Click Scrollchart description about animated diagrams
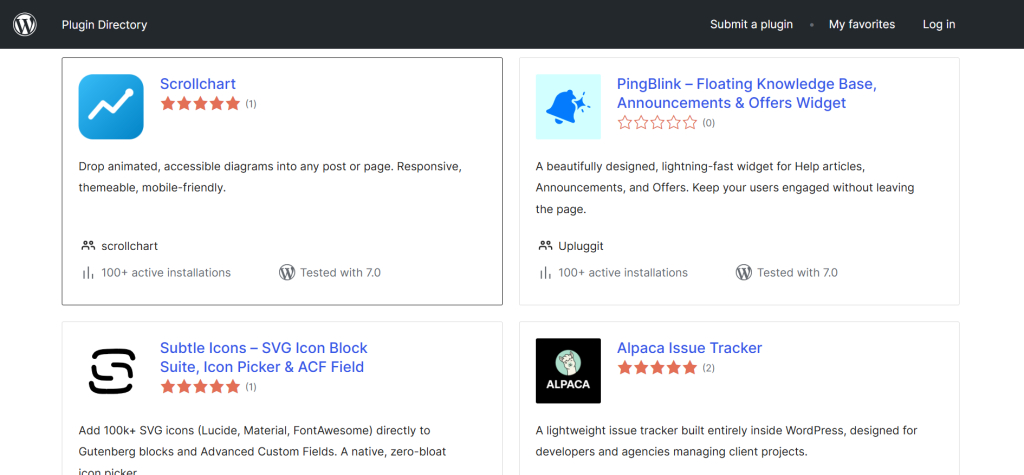The width and height of the screenshot is (1024, 475). pyautogui.click(x=270, y=176)
